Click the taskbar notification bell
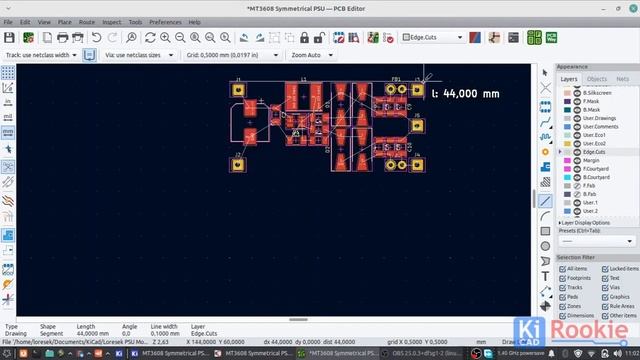Screen dimensions: 640x360 point(551,353)
